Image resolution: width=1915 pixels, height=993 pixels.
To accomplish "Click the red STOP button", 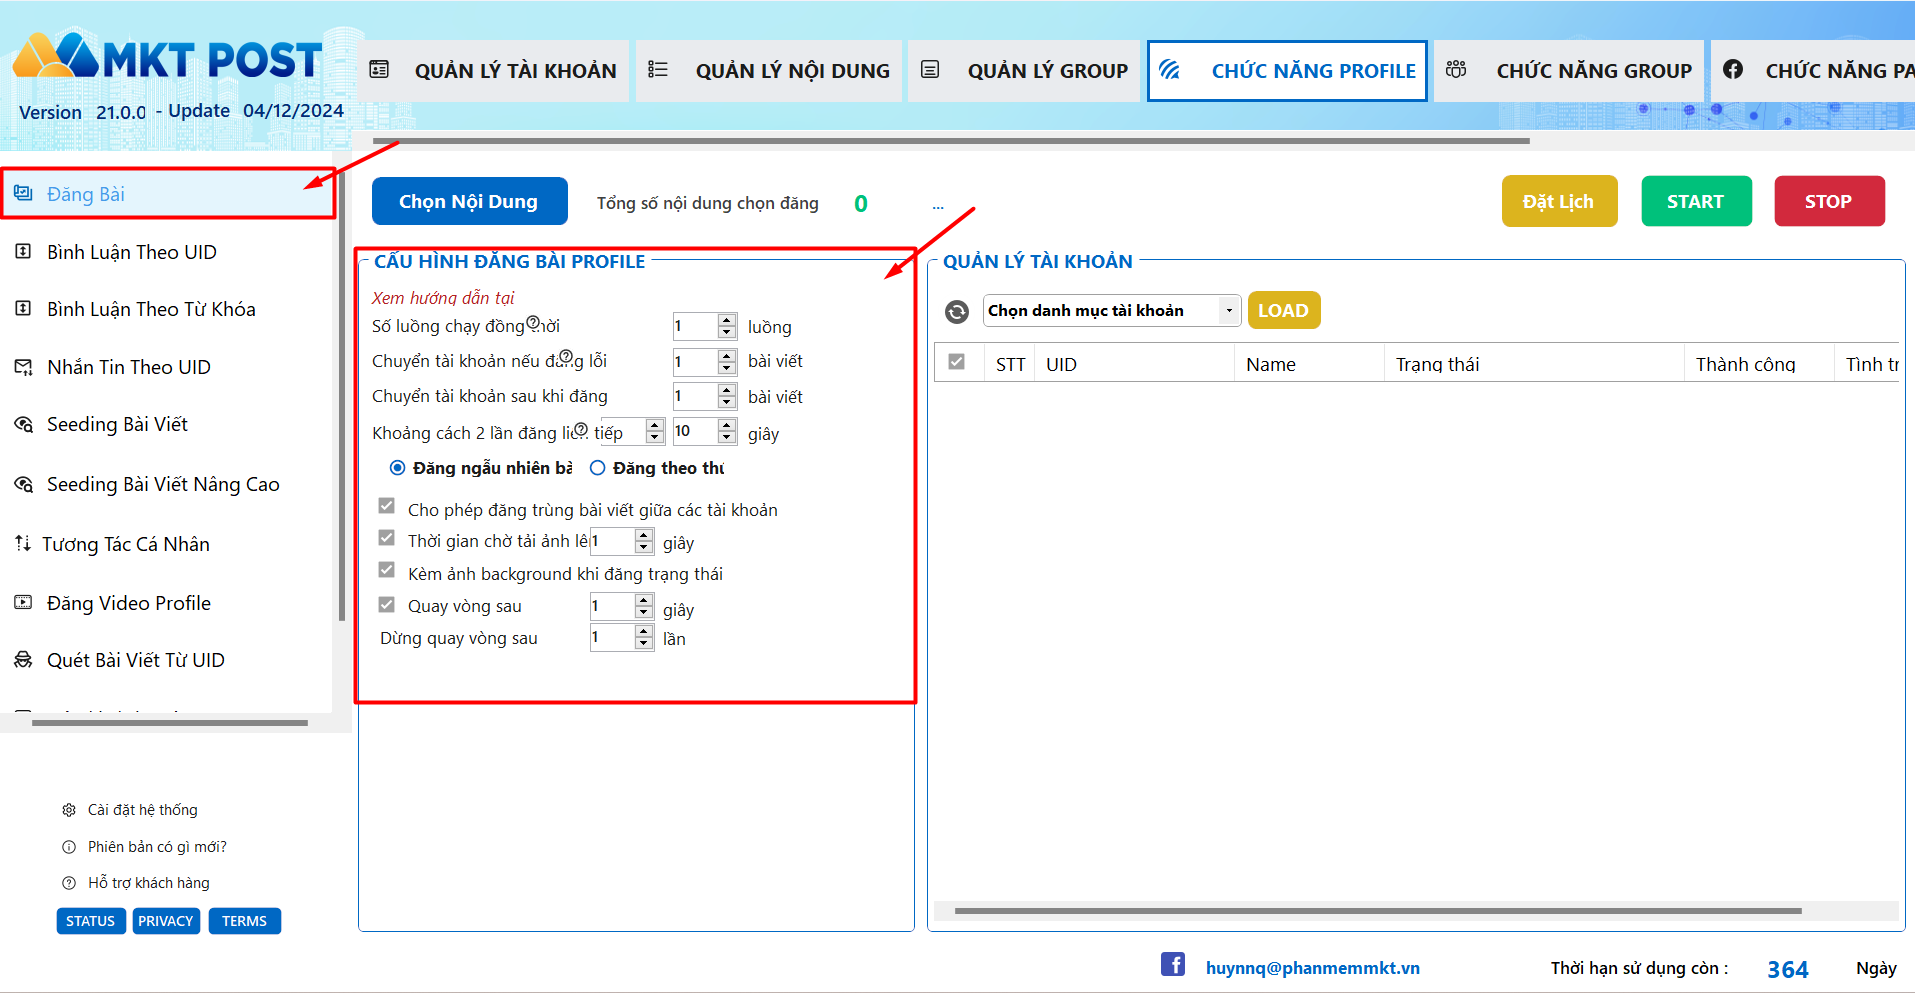I will pyautogui.click(x=1829, y=201).
